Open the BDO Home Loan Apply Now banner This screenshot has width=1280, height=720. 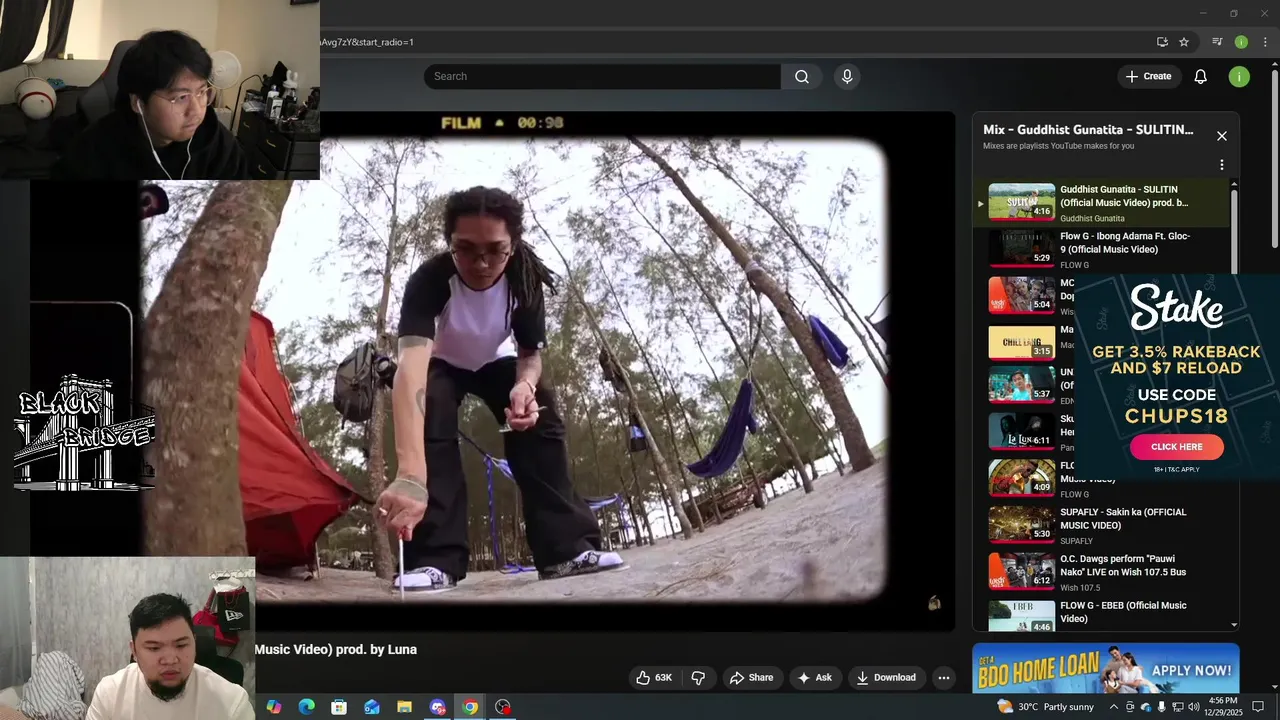point(1106,668)
